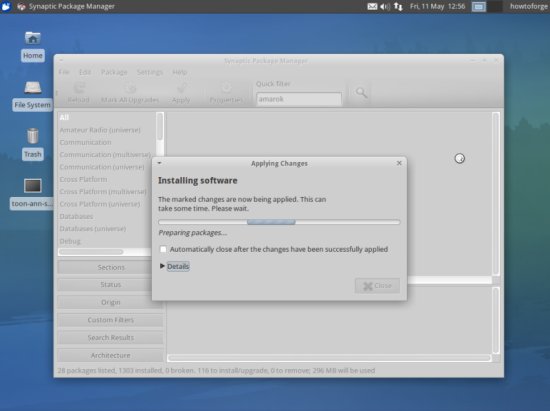Enable automatically close after changes applied checkbox

pyautogui.click(x=163, y=249)
